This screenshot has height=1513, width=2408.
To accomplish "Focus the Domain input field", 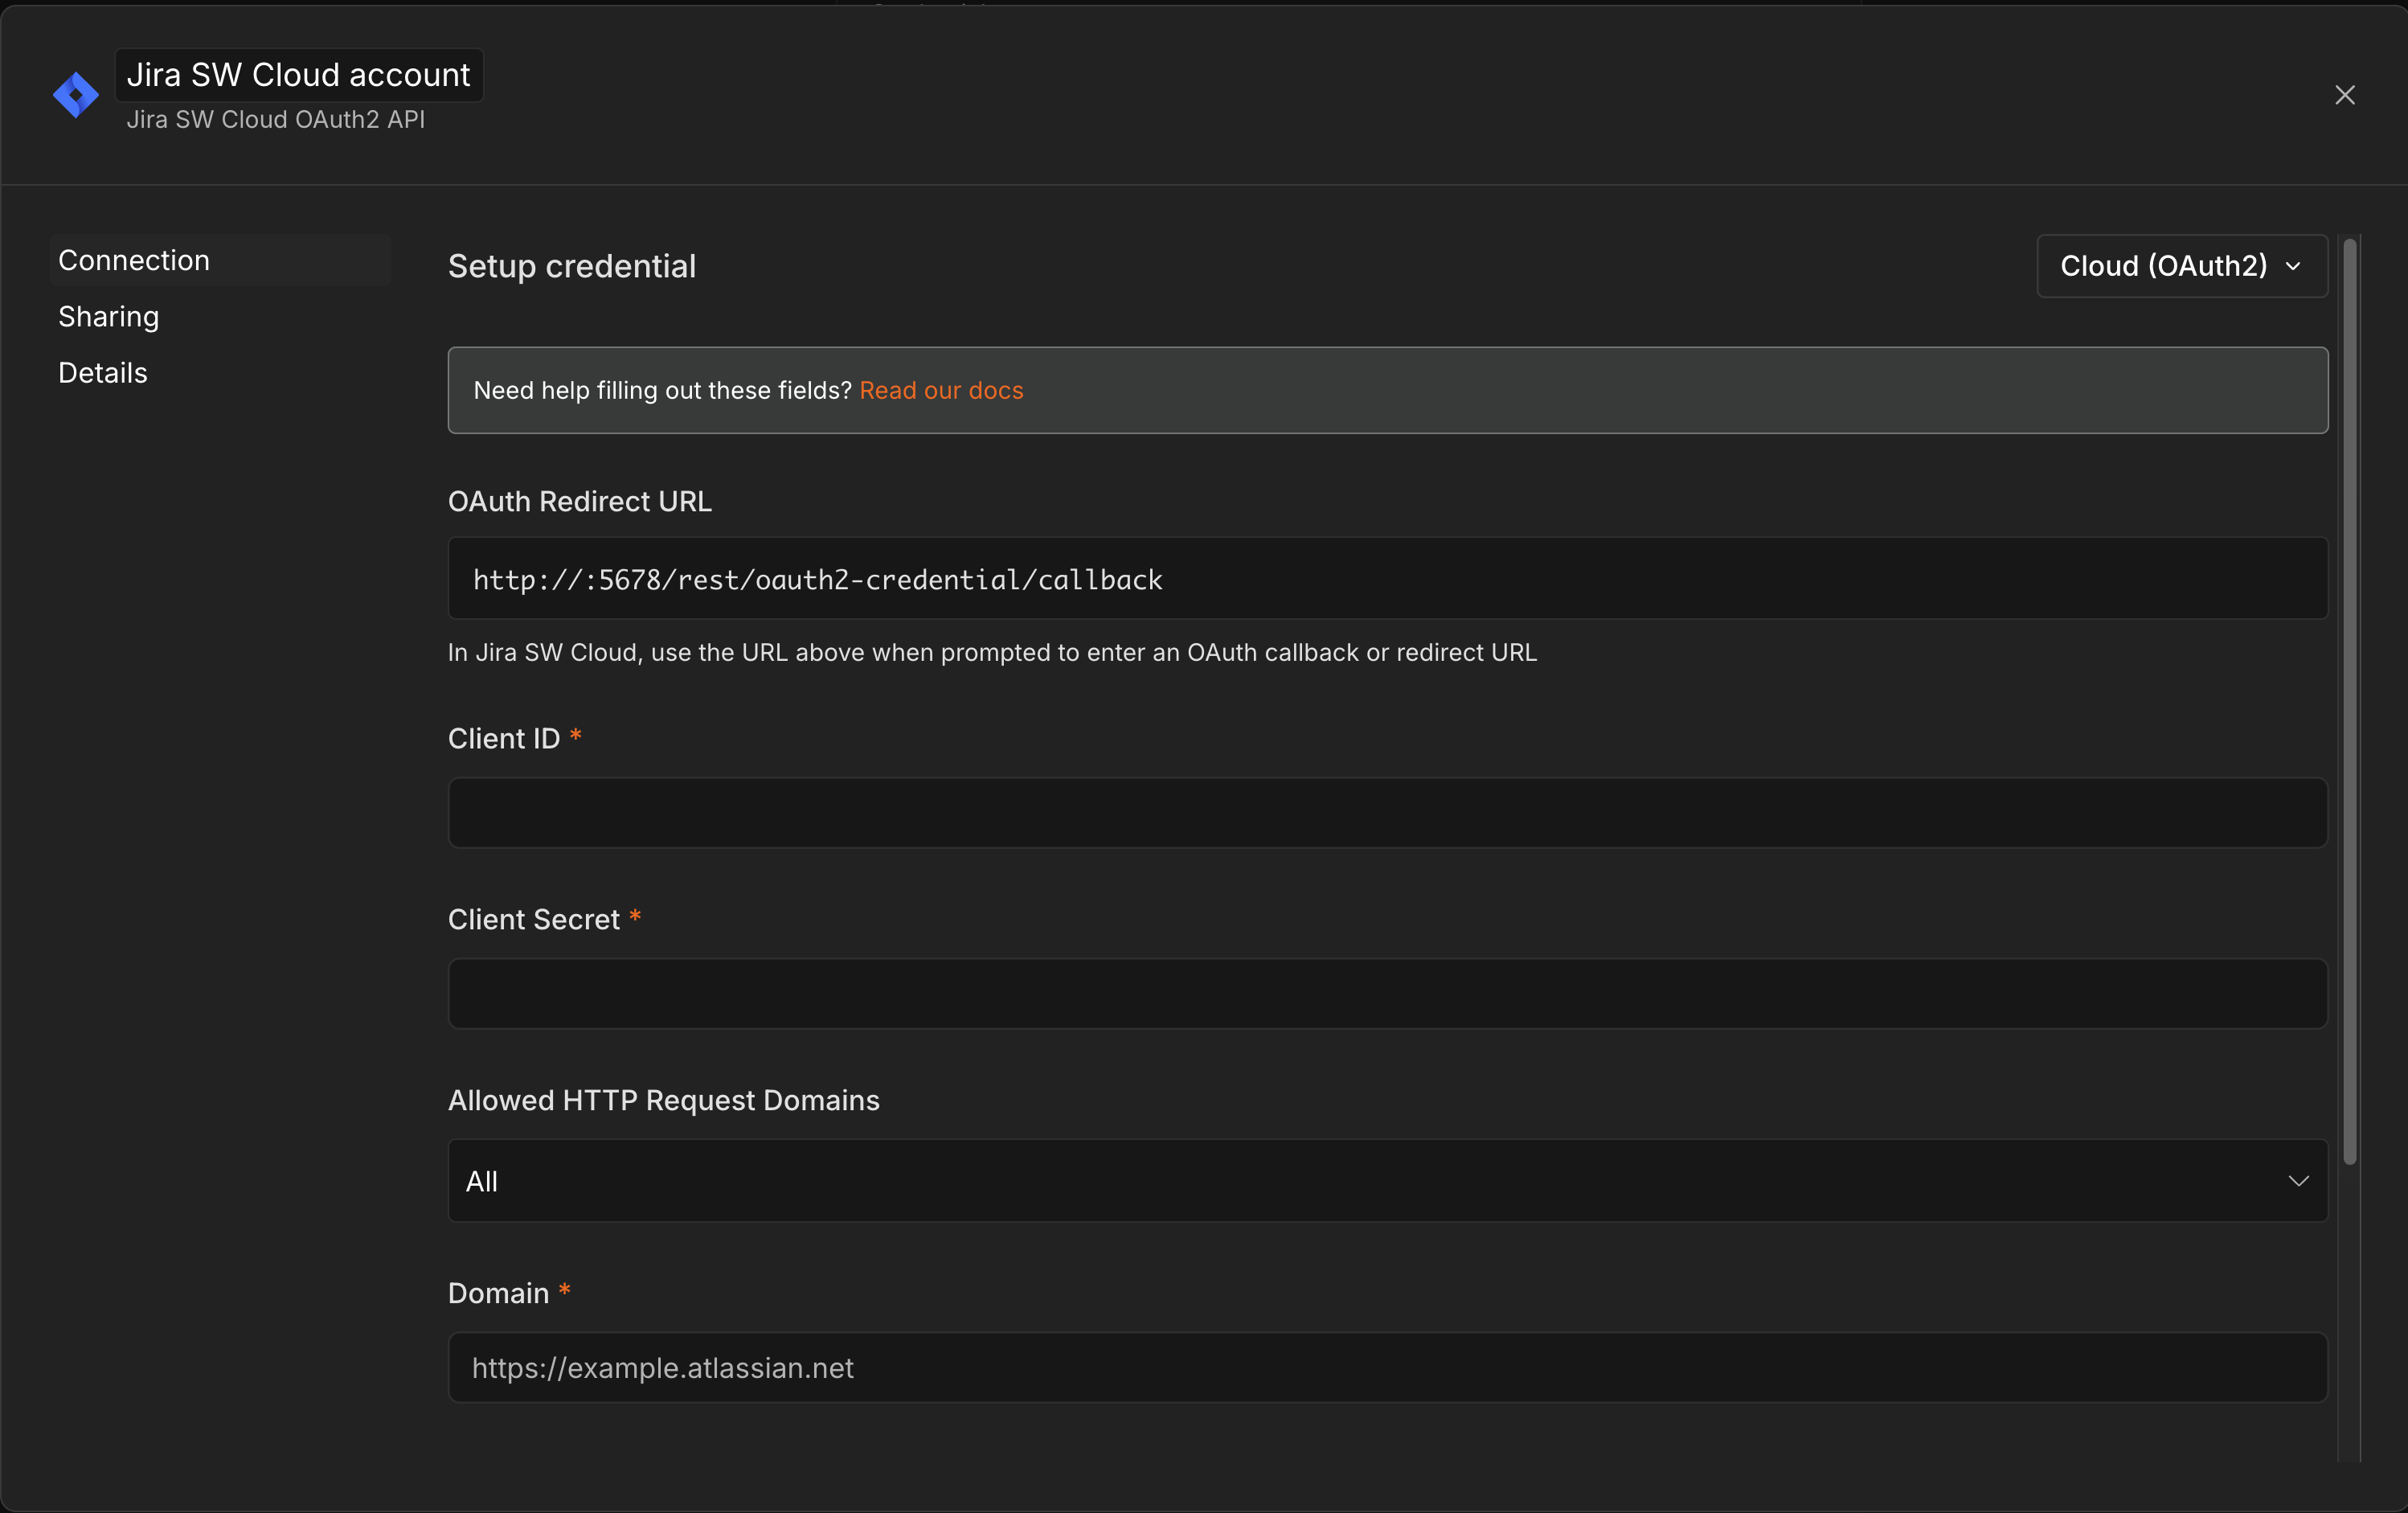I will point(1388,1367).
